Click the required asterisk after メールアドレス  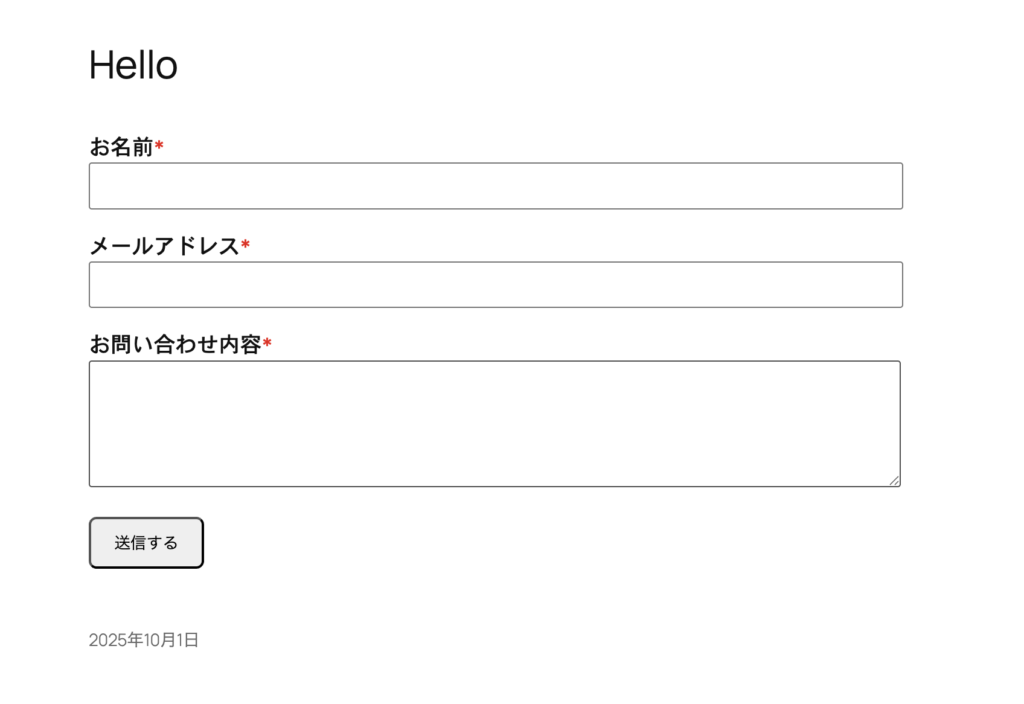[x=246, y=246]
